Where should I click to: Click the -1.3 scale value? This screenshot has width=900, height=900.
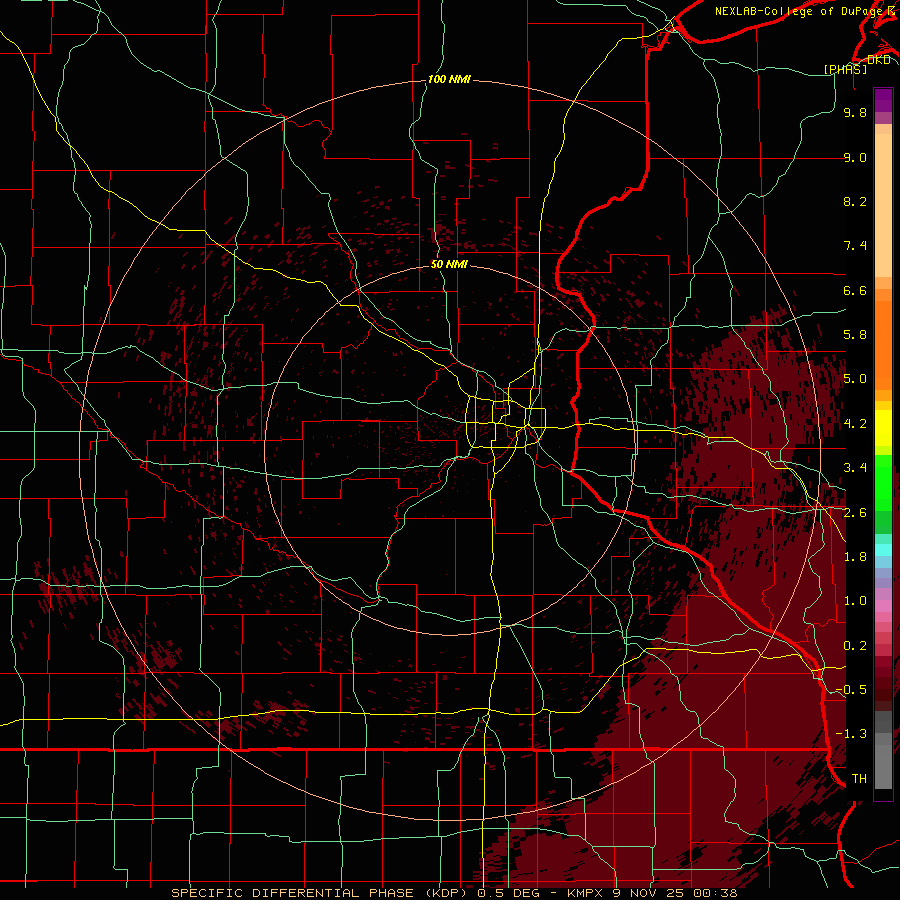click(851, 734)
